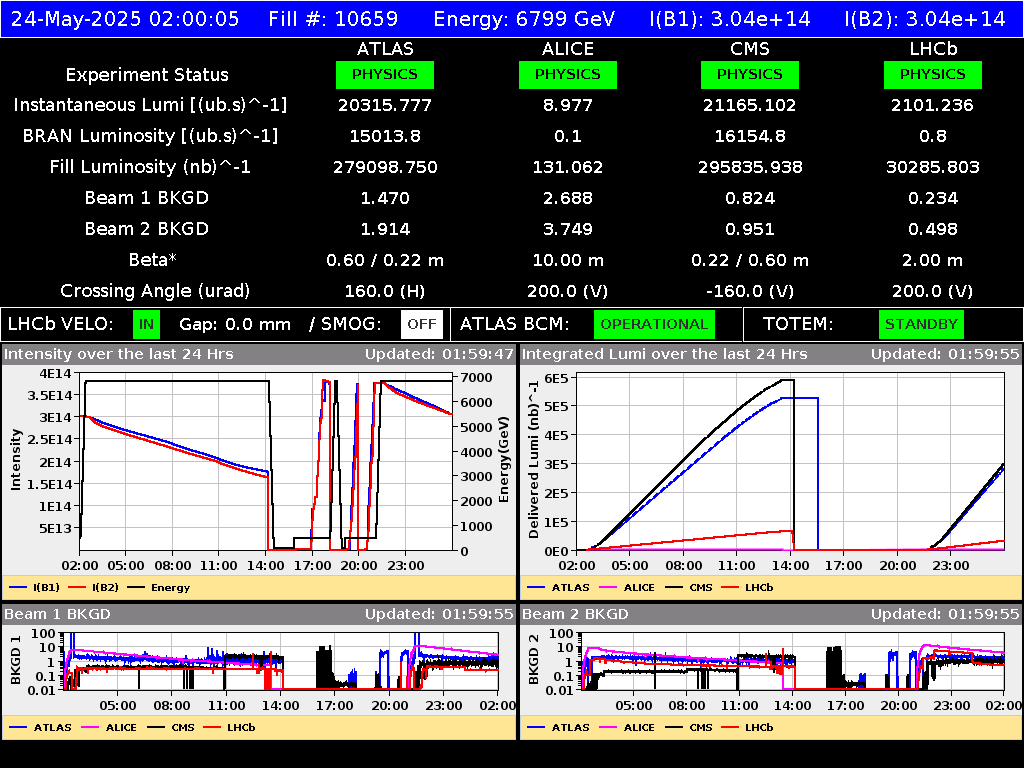Click the ALICE column header

pos(568,49)
